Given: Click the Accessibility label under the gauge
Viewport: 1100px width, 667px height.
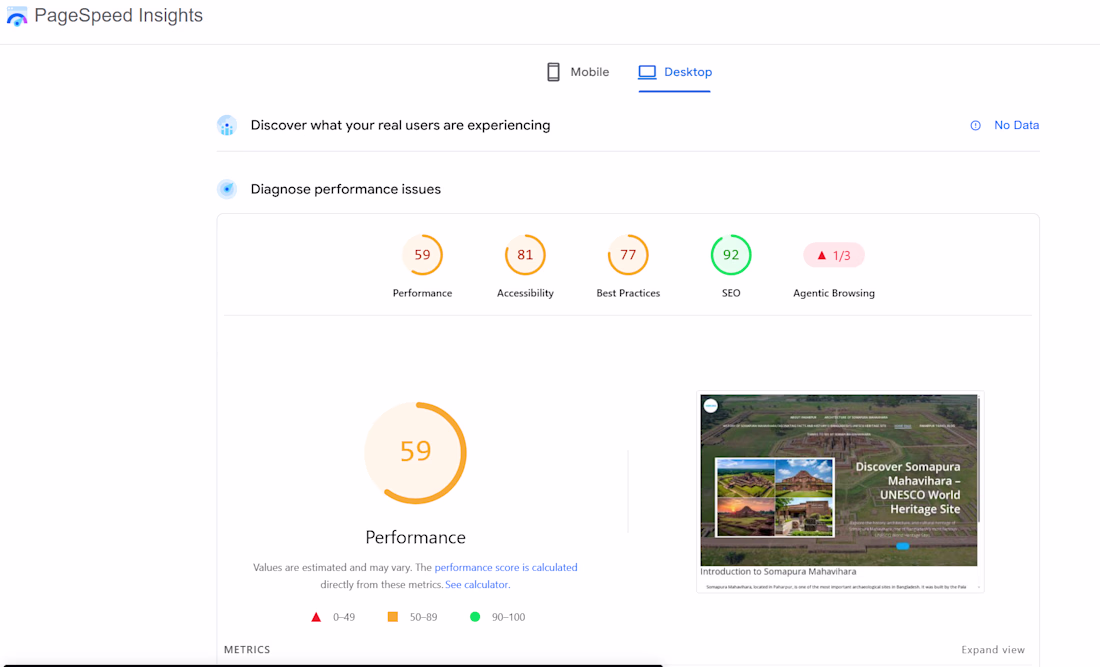Looking at the screenshot, I should 525,293.
